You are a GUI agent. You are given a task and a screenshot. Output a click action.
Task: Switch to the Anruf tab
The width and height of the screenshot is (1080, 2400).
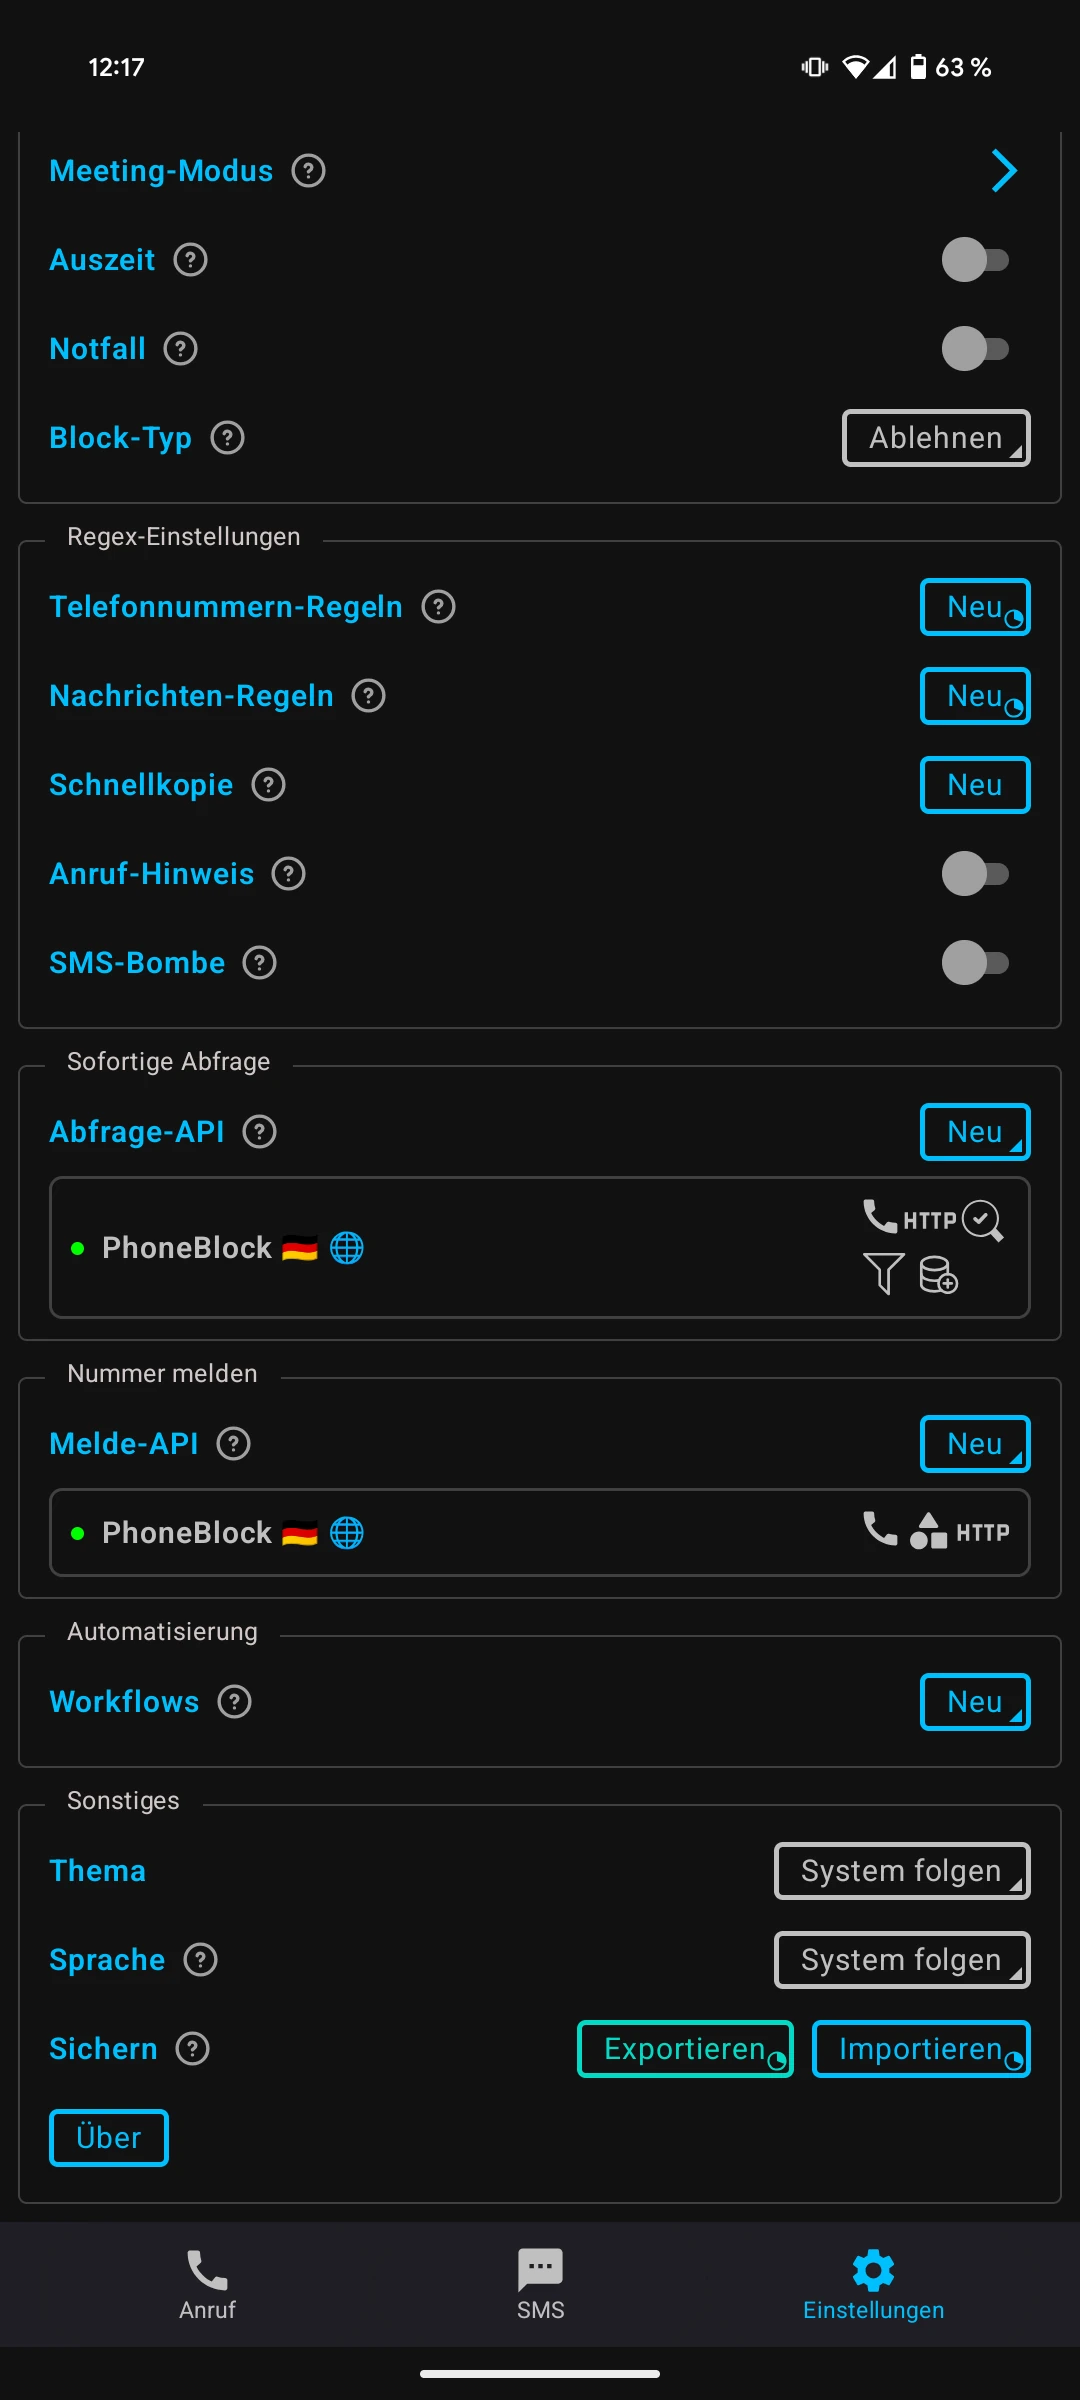(x=207, y=2285)
